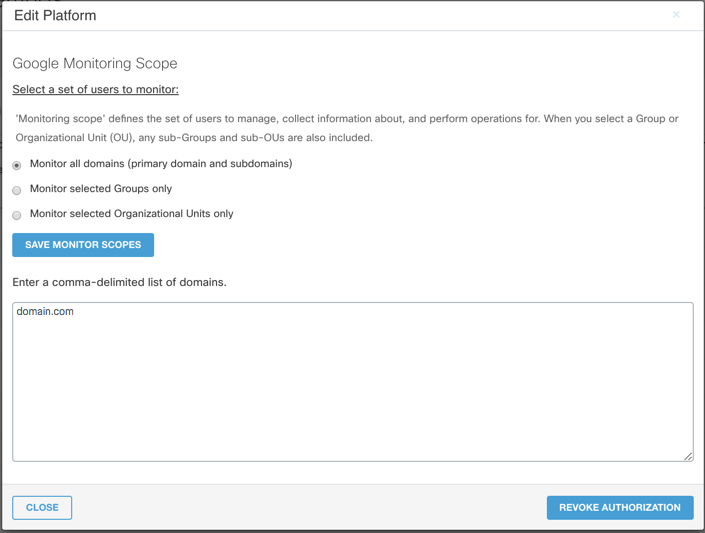
Task: Click Save Monitor Scopes button
Action: 83,245
